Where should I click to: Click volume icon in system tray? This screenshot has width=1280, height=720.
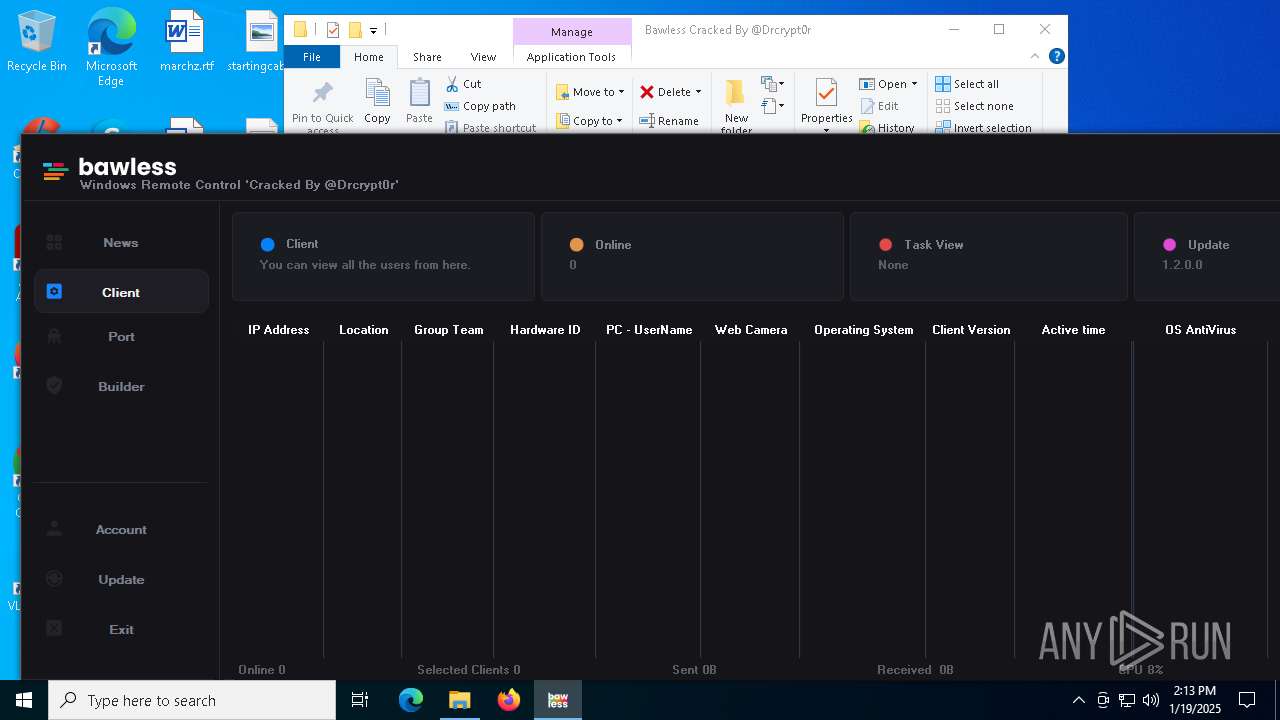point(1151,700)
